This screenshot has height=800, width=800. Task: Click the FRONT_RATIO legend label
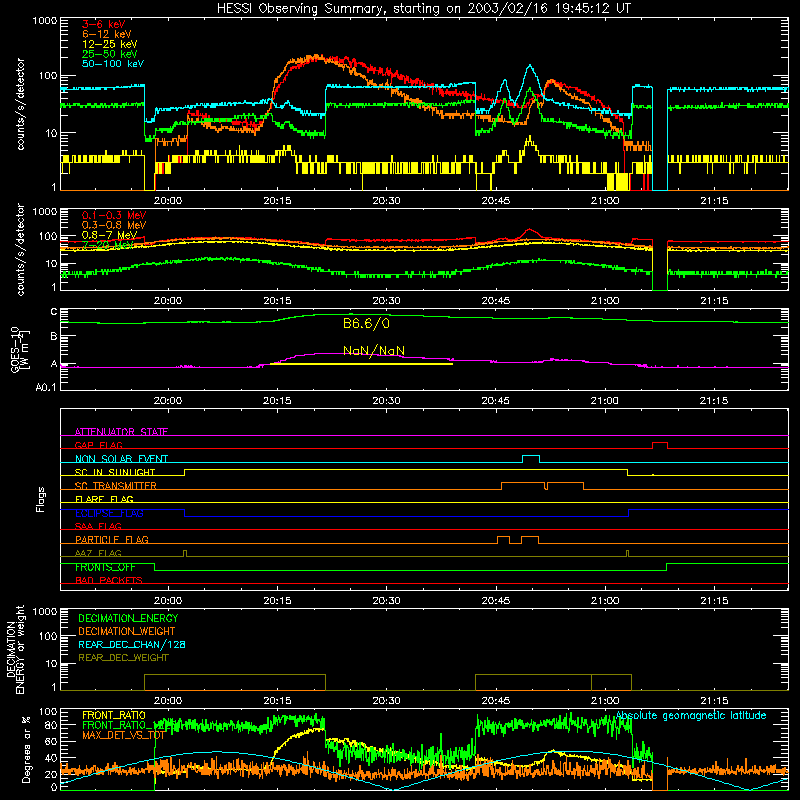click(114, 715)
